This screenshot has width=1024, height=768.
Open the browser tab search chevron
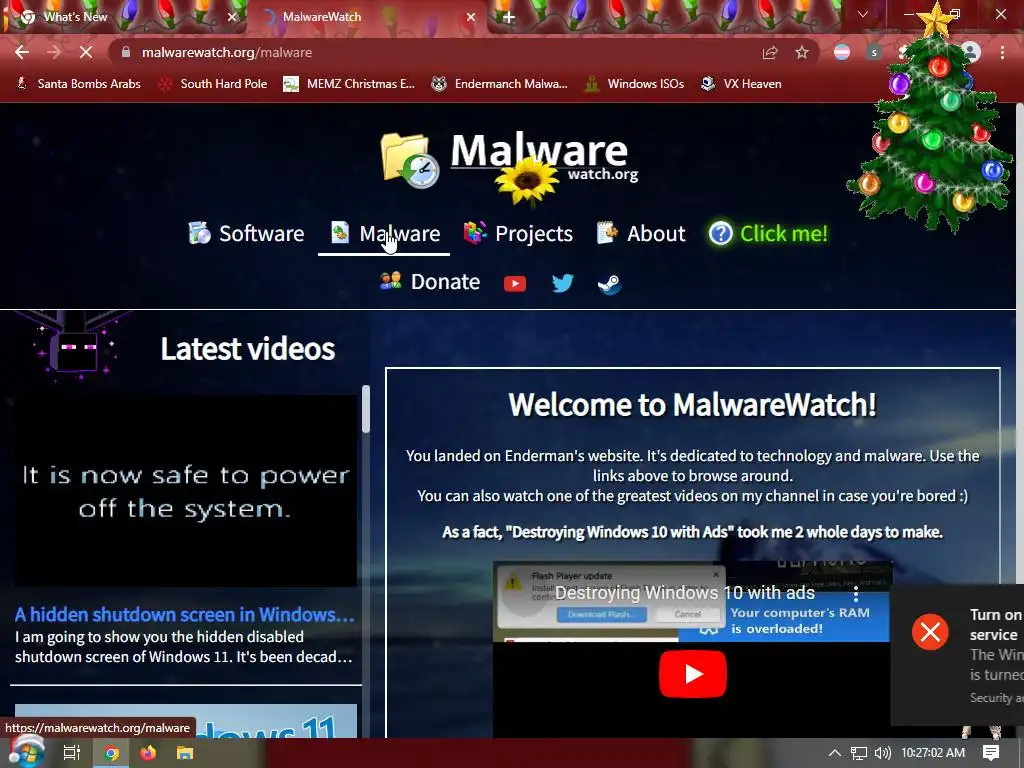click(863, 14)
